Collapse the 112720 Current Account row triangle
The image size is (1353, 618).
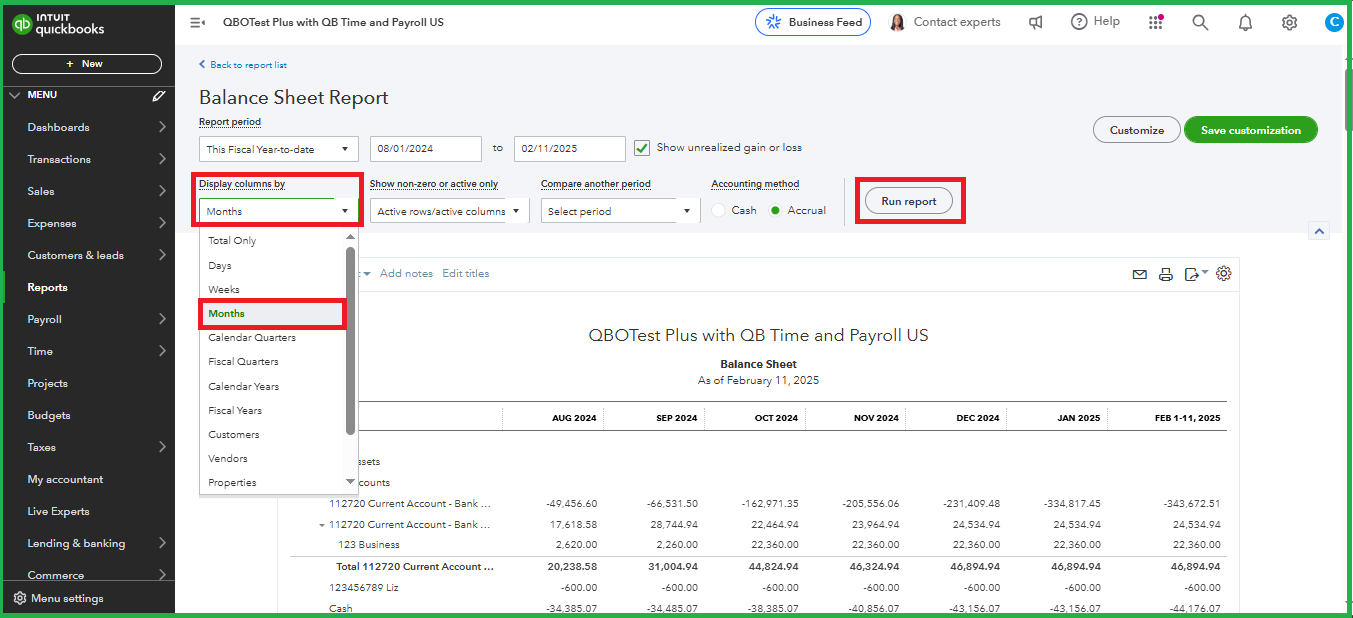322,525
